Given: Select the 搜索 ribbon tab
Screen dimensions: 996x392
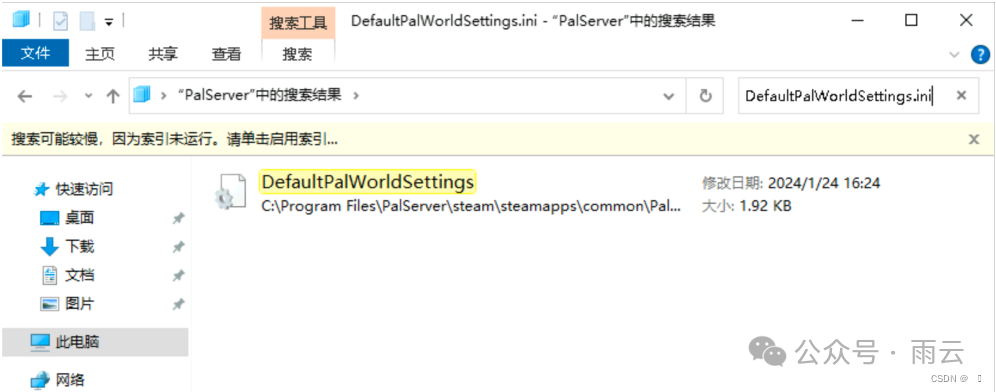Looking at the screenshot, I should click(297, 54).
